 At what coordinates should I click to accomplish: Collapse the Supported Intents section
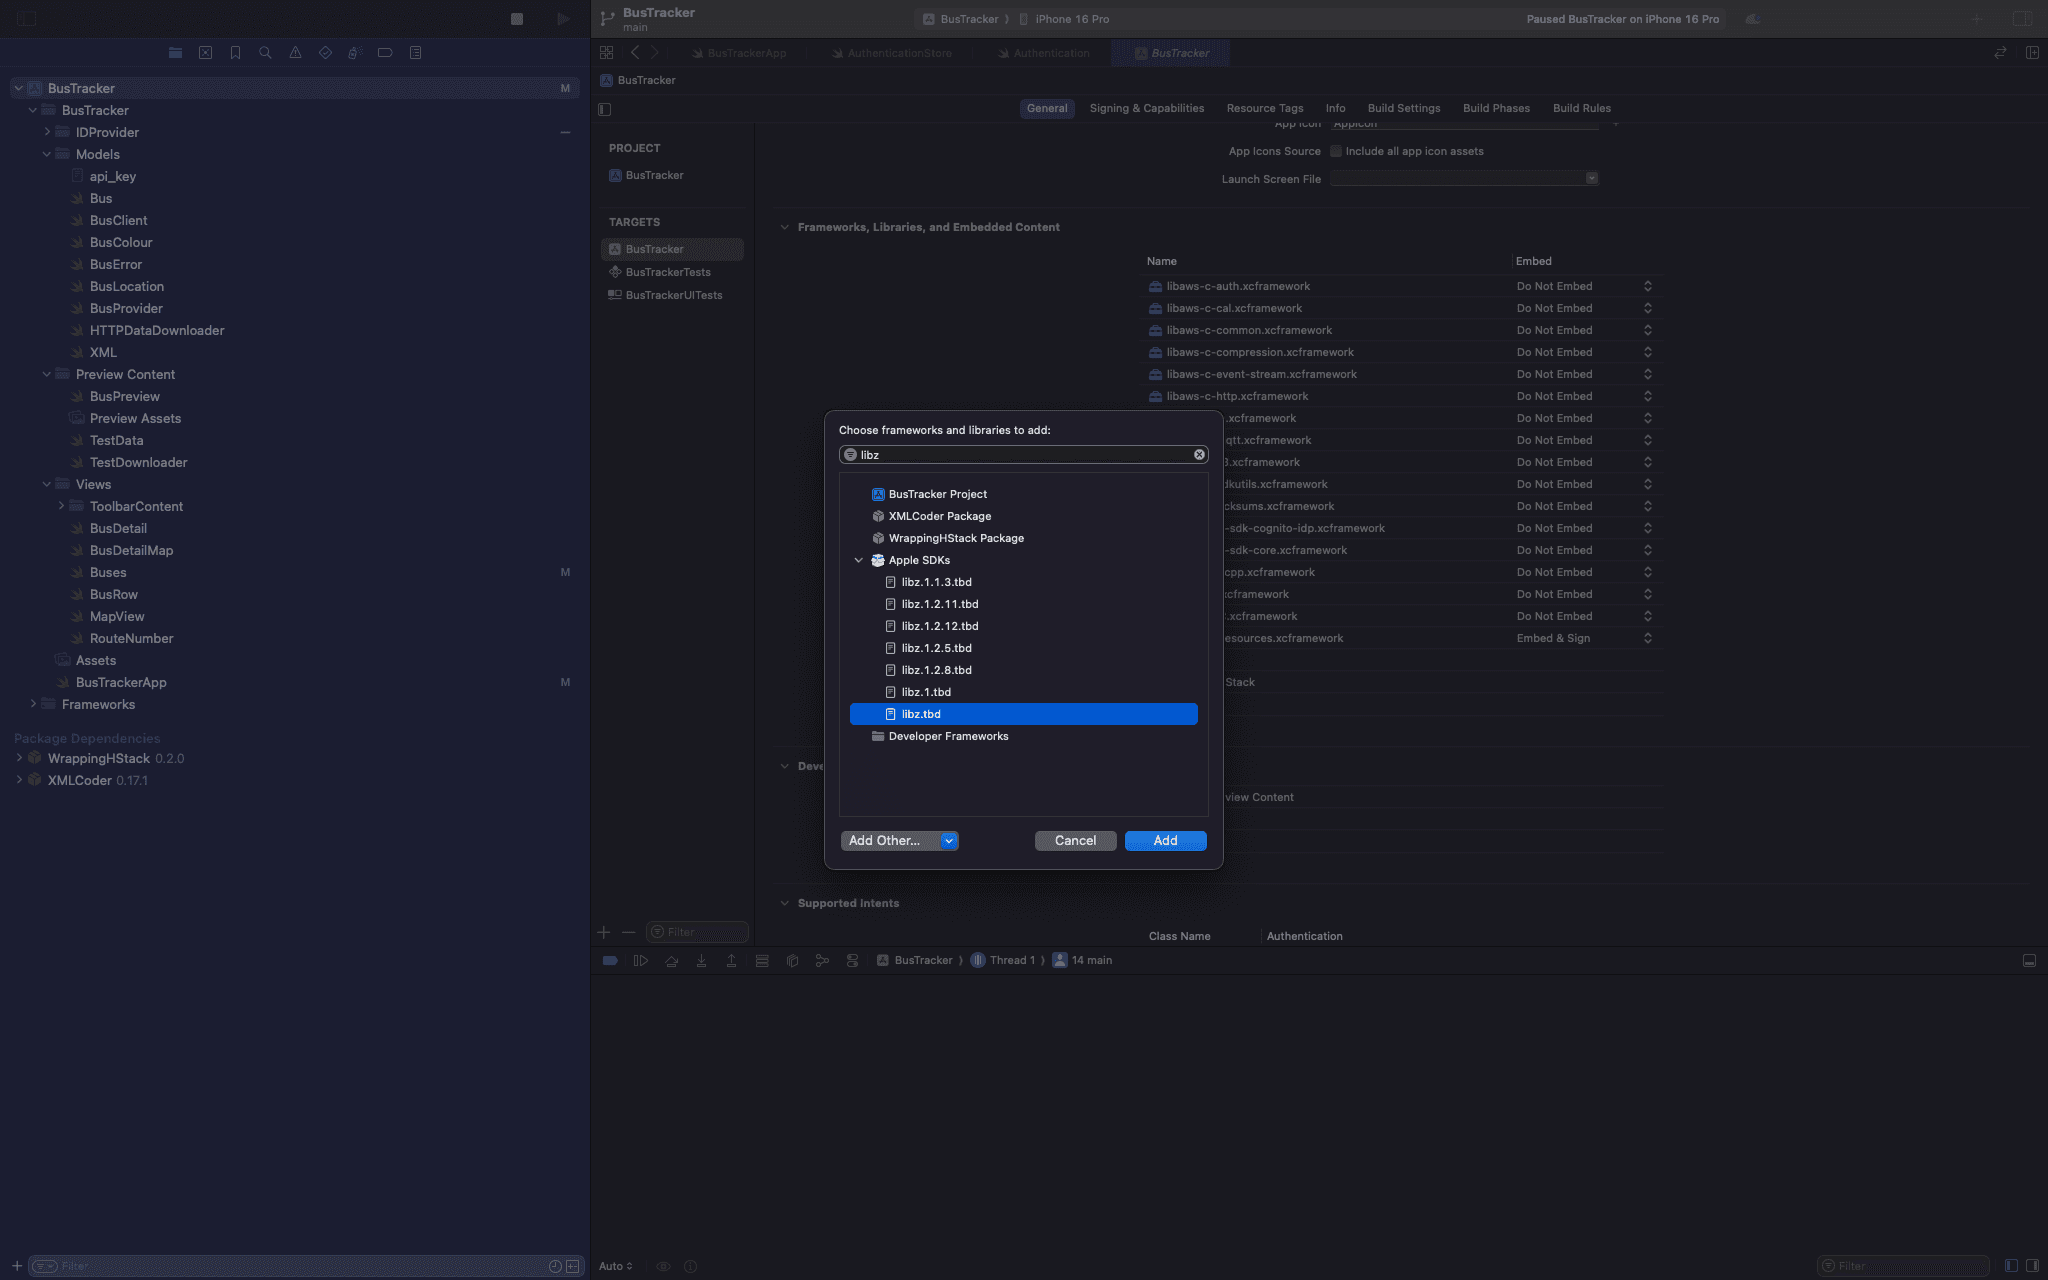tap(784, 904)
